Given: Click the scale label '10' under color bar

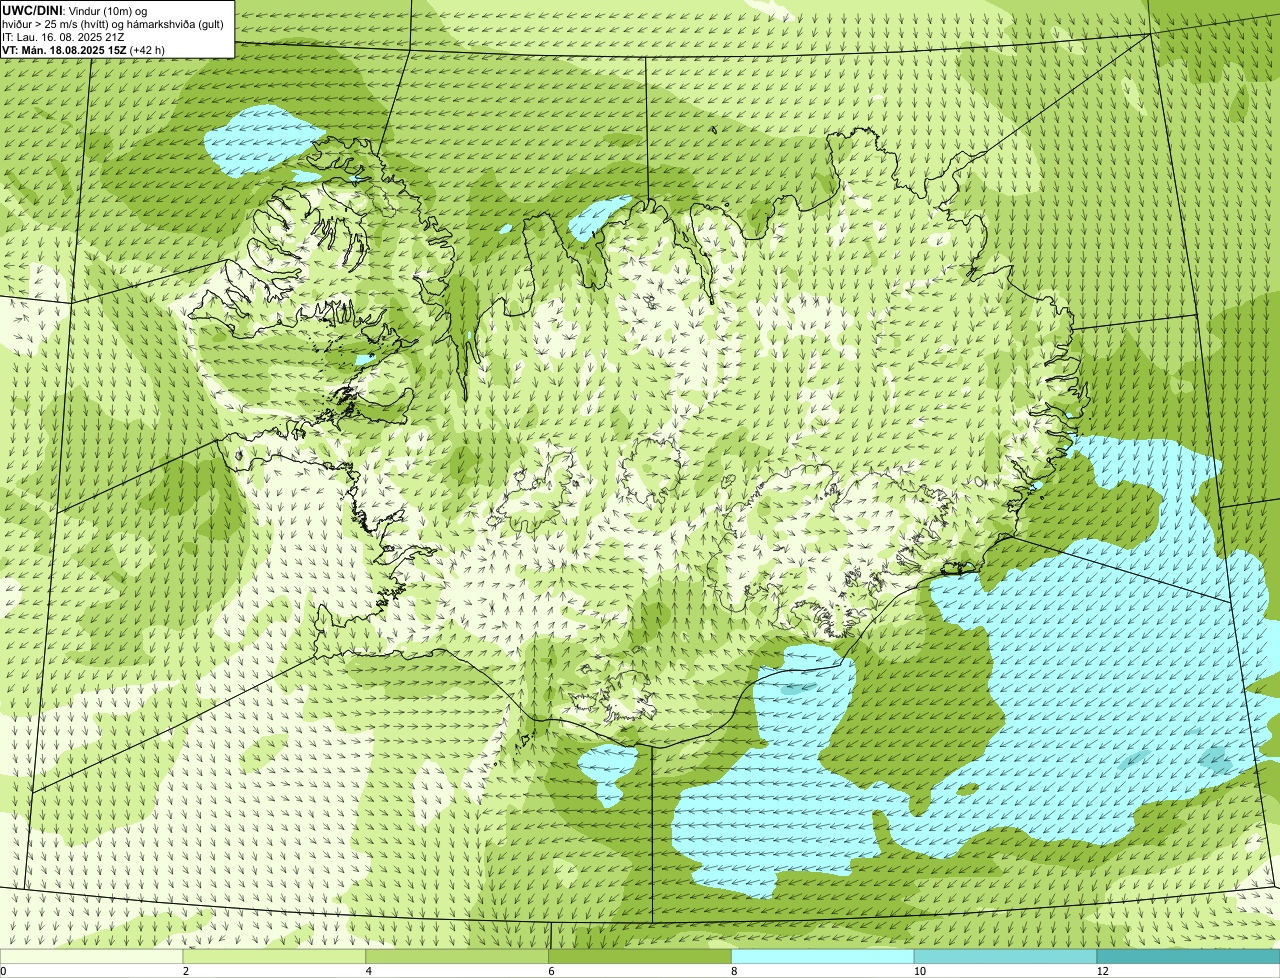Looking at the screenshot, I should coord(919,971).
